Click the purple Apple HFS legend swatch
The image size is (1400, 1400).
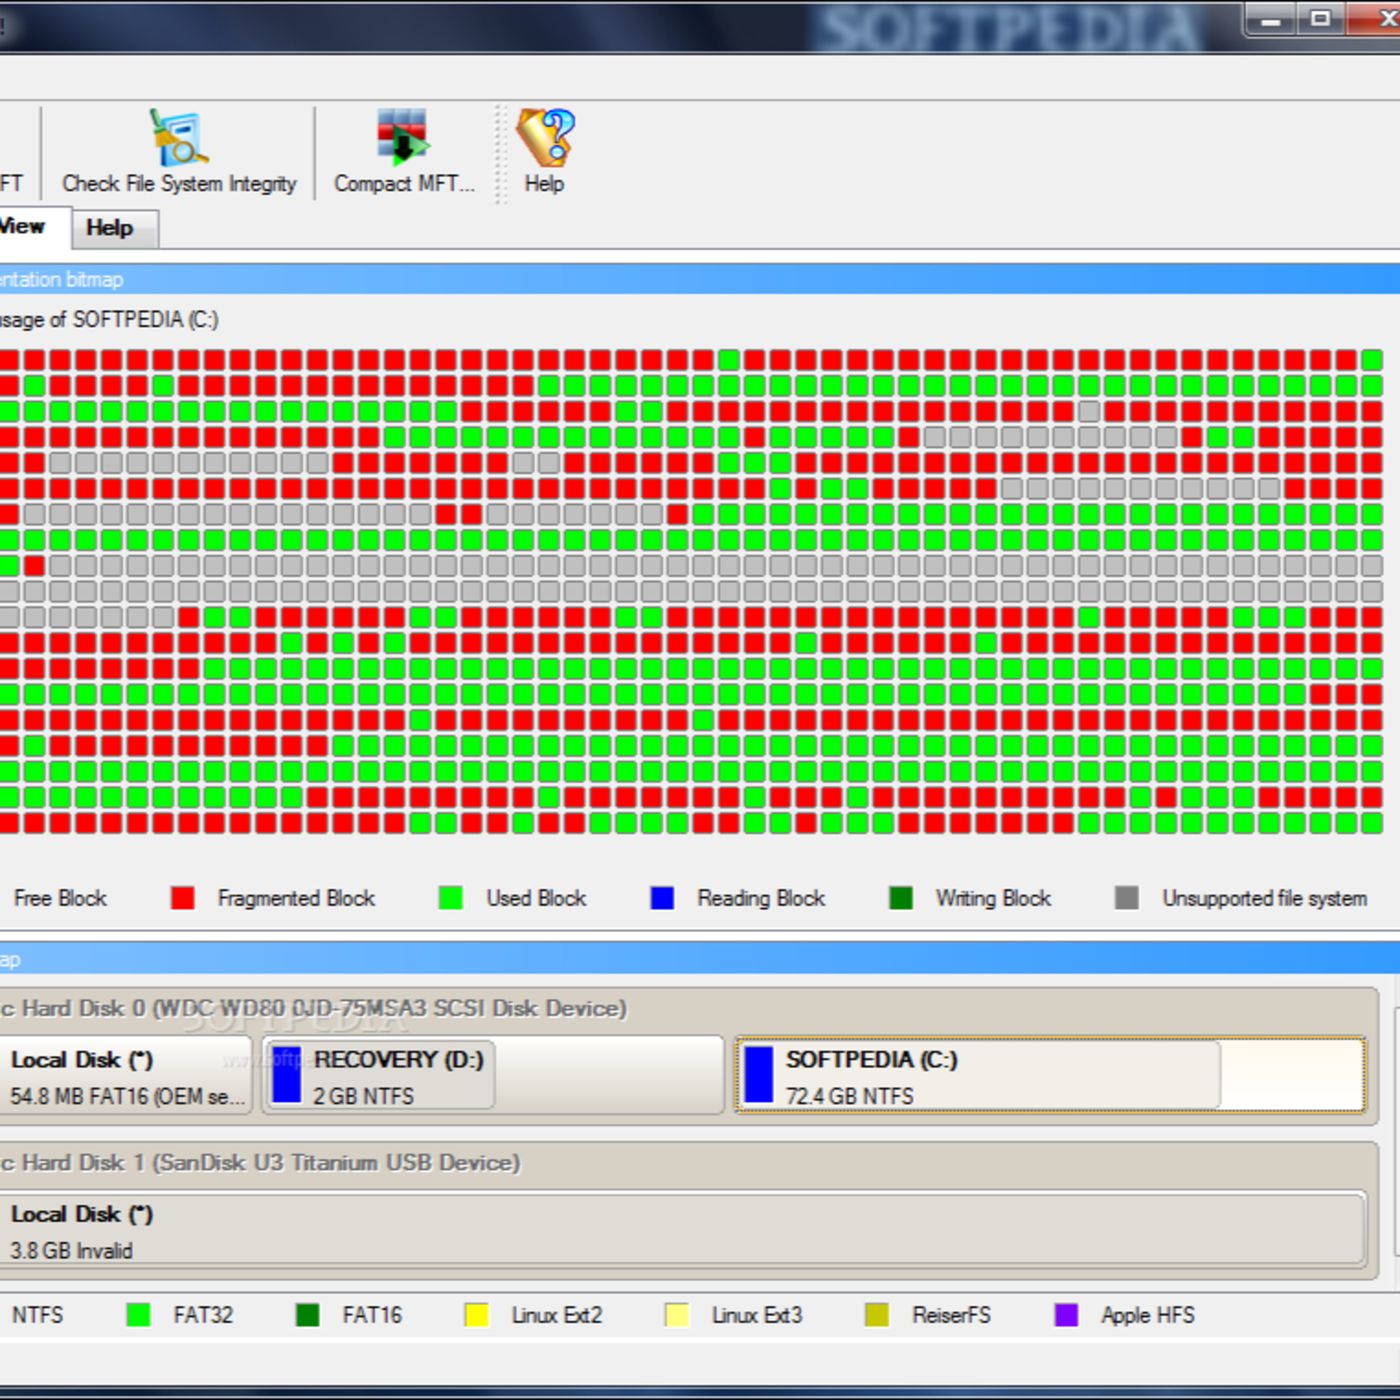click(x=1066, y=1315)
